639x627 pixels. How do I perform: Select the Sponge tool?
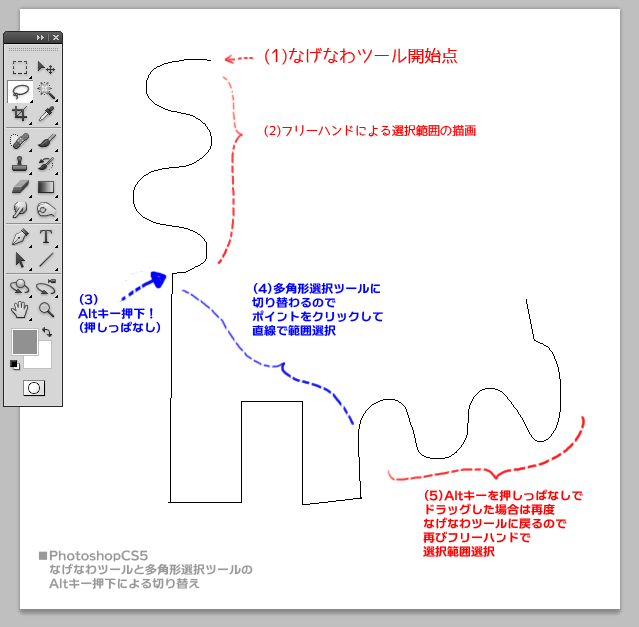click(46, 210)
